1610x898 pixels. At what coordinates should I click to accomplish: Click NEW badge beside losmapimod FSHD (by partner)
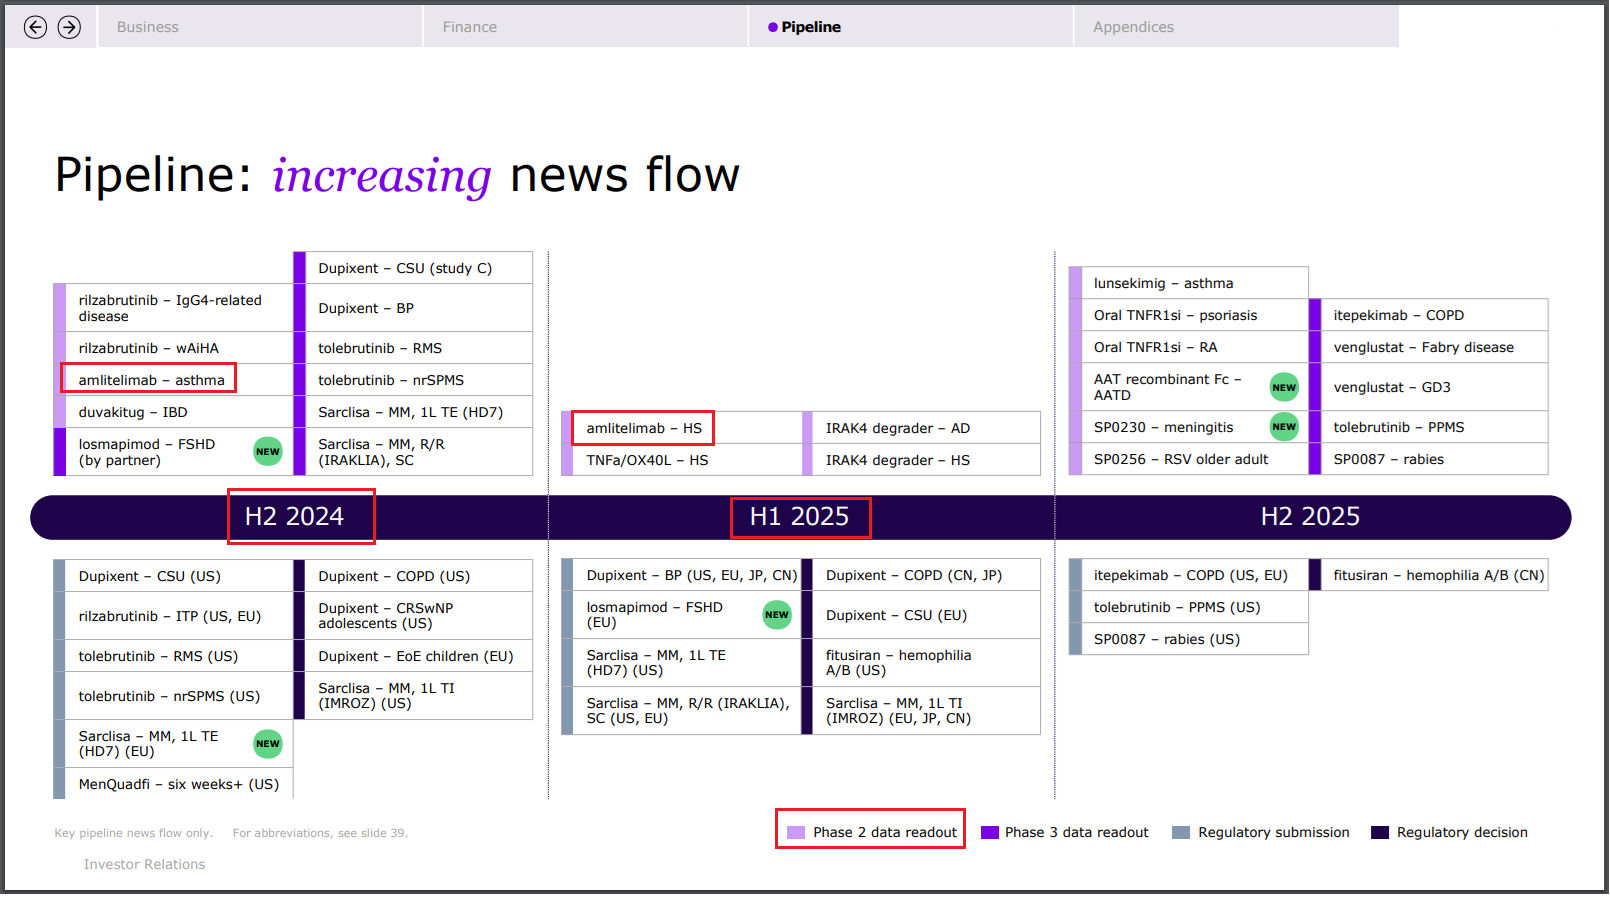267,452
